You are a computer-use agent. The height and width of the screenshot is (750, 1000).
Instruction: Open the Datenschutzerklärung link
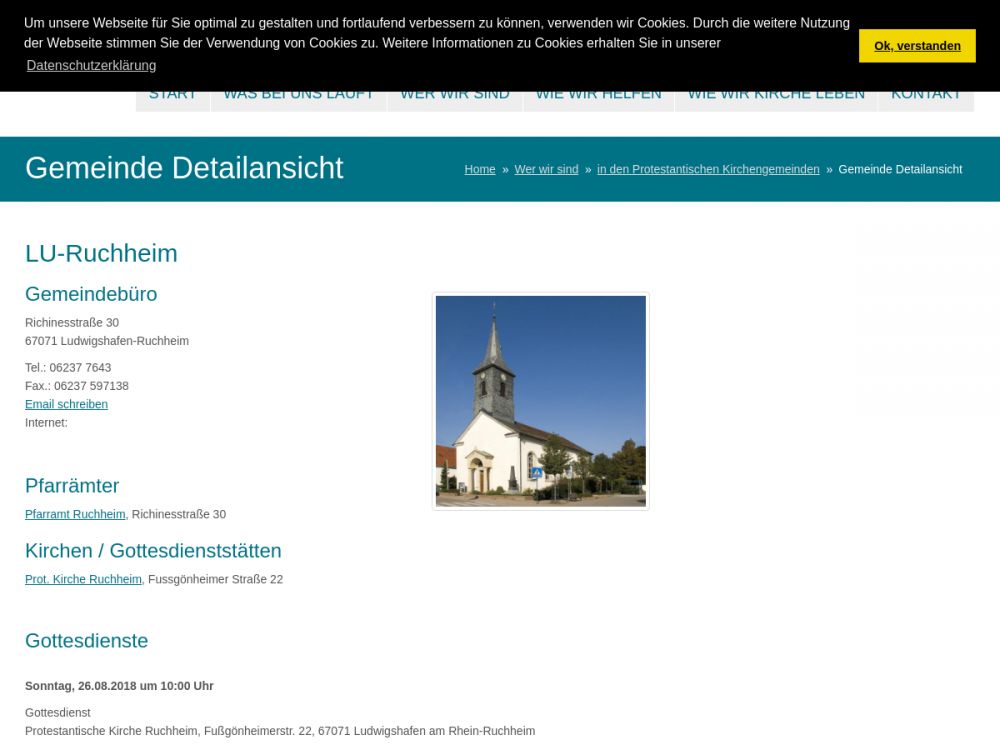coord(91,66)
